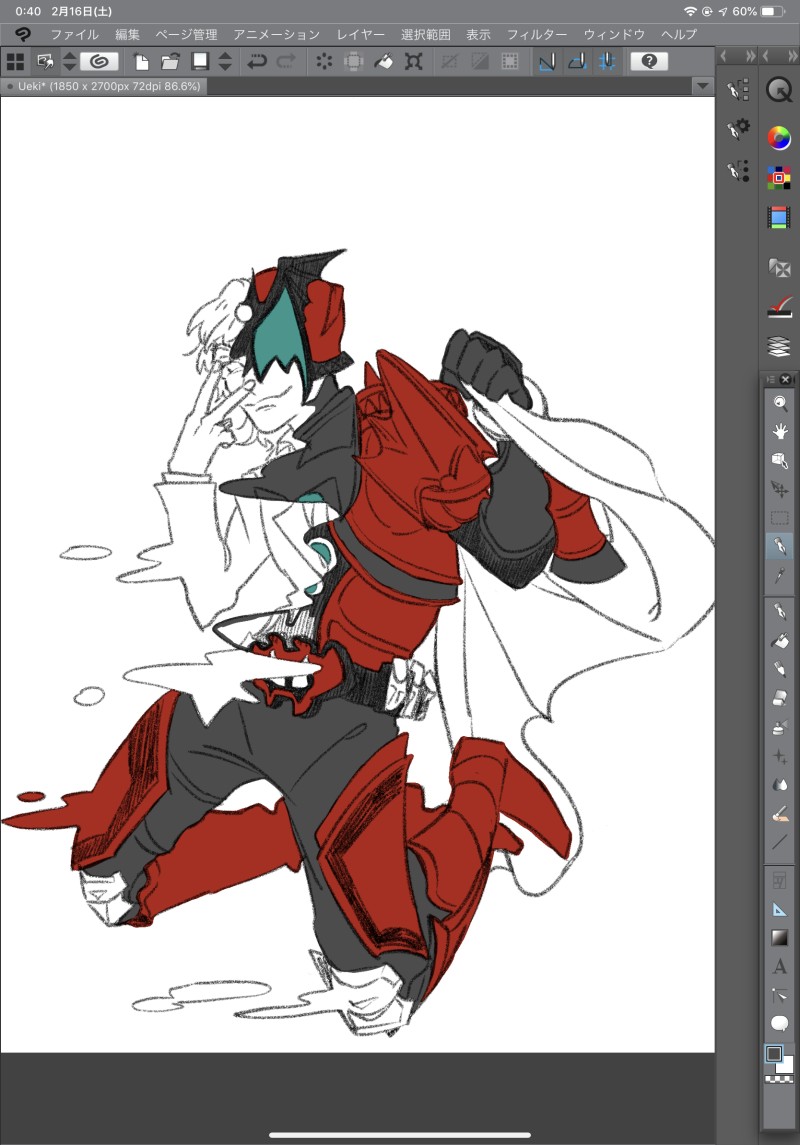The image size is (800, 1145).
Task: Open the ヘルプ menu
Action: tap(679, 34)
